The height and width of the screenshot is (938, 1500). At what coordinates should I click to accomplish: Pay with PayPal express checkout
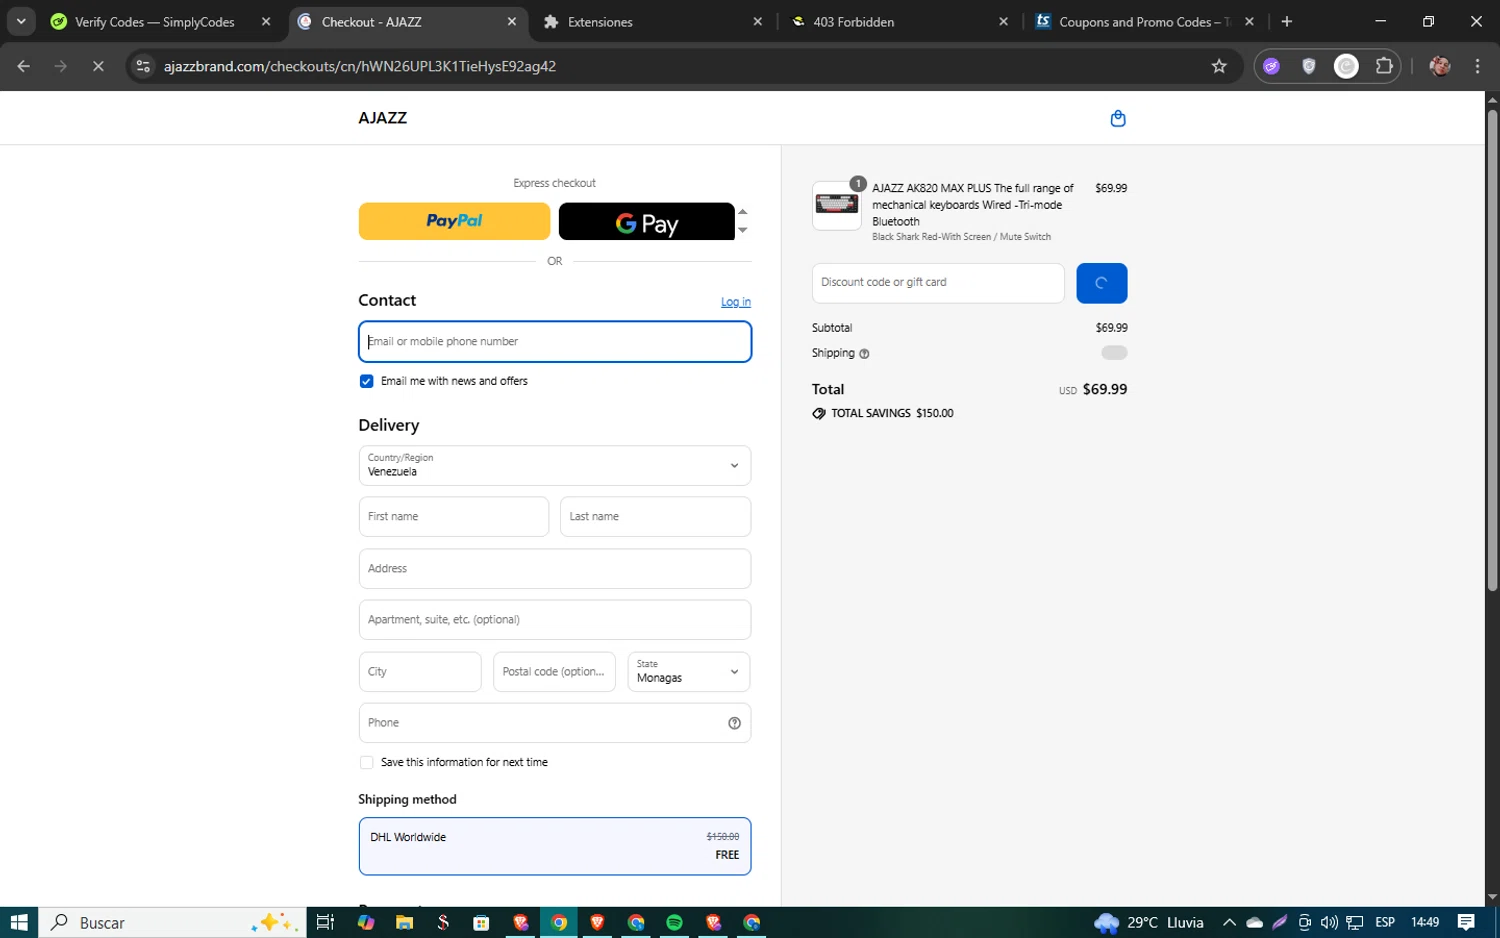454,221
